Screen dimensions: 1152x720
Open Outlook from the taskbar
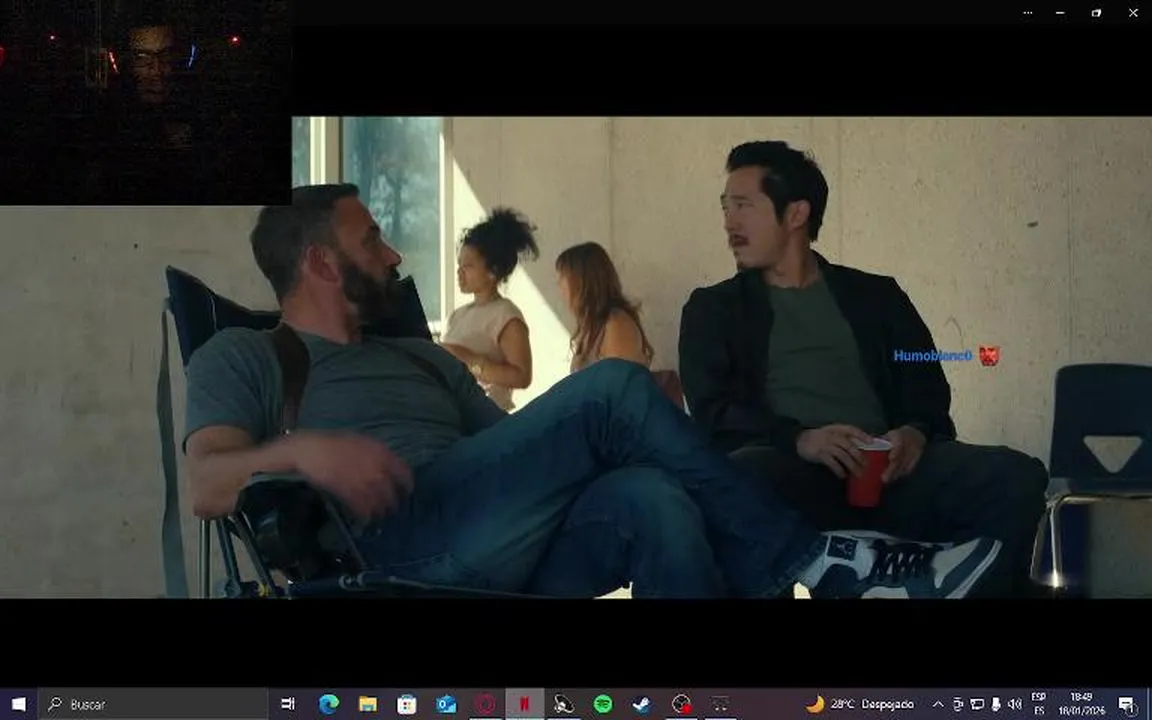point(446,704)
